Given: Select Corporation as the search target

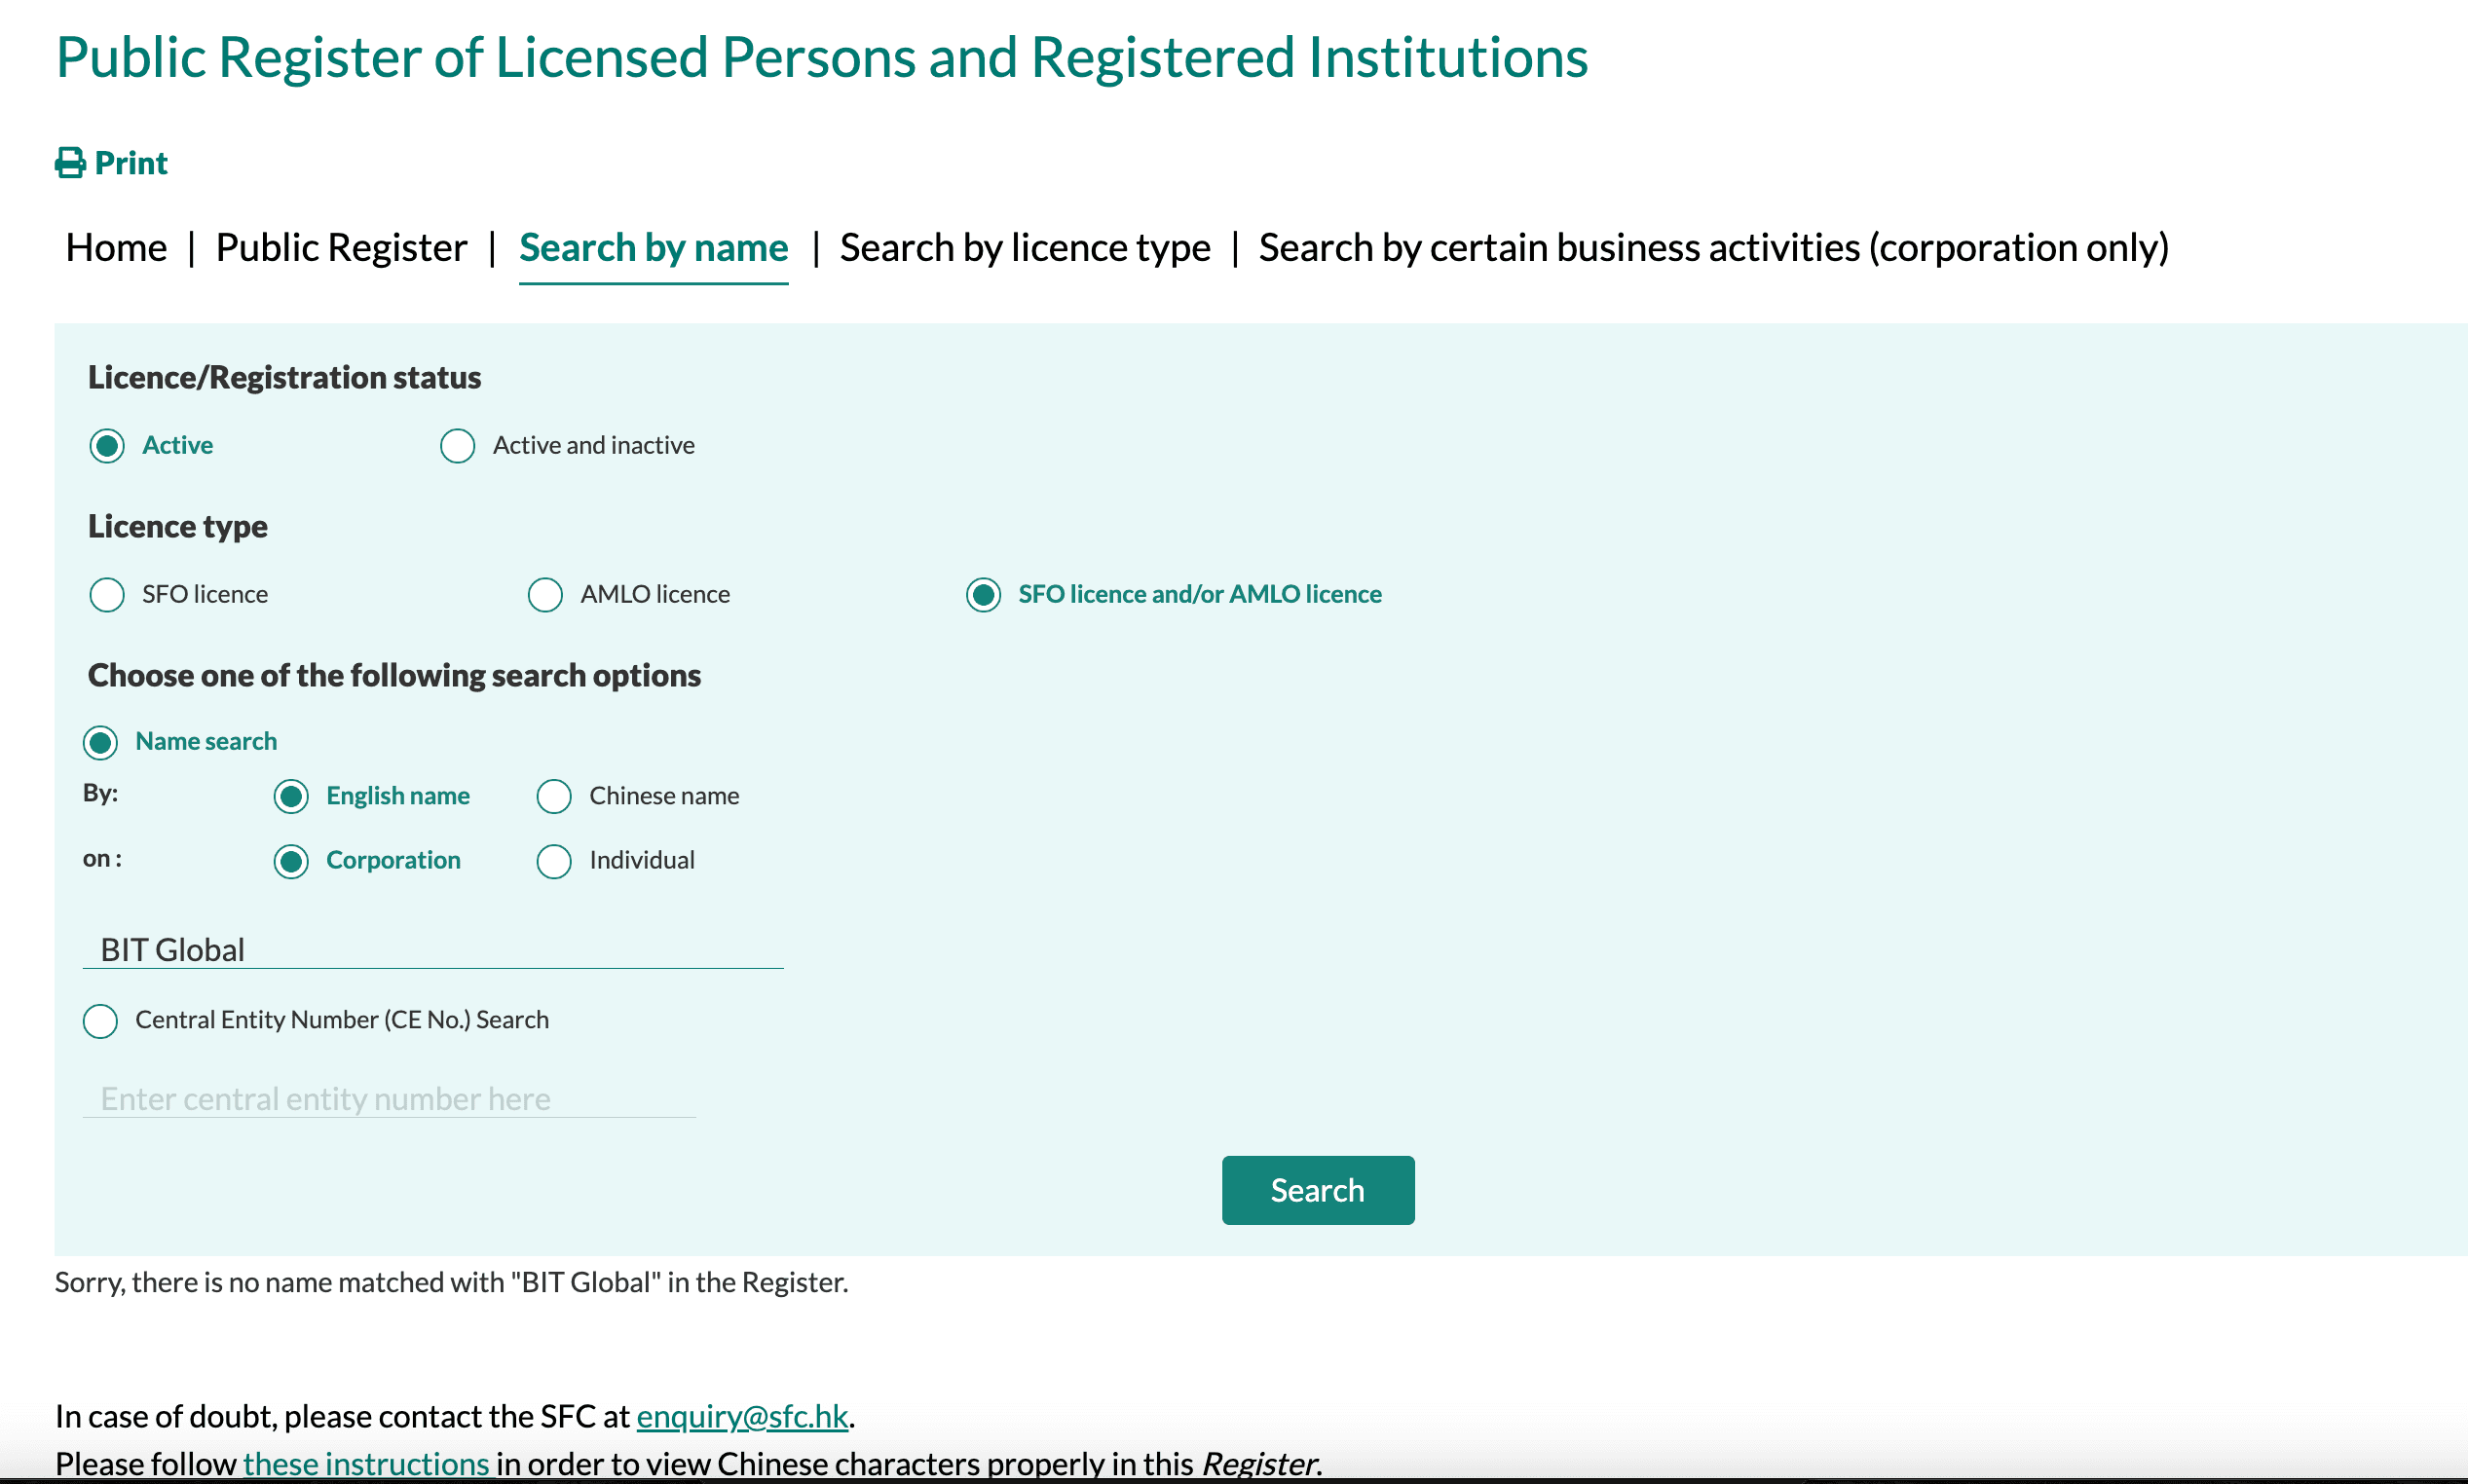Looking at the screenshot, I should (291, 861).
